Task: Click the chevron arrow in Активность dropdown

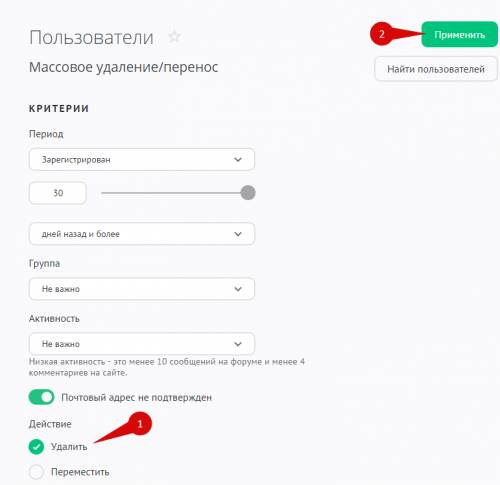Action: (238, 344)
